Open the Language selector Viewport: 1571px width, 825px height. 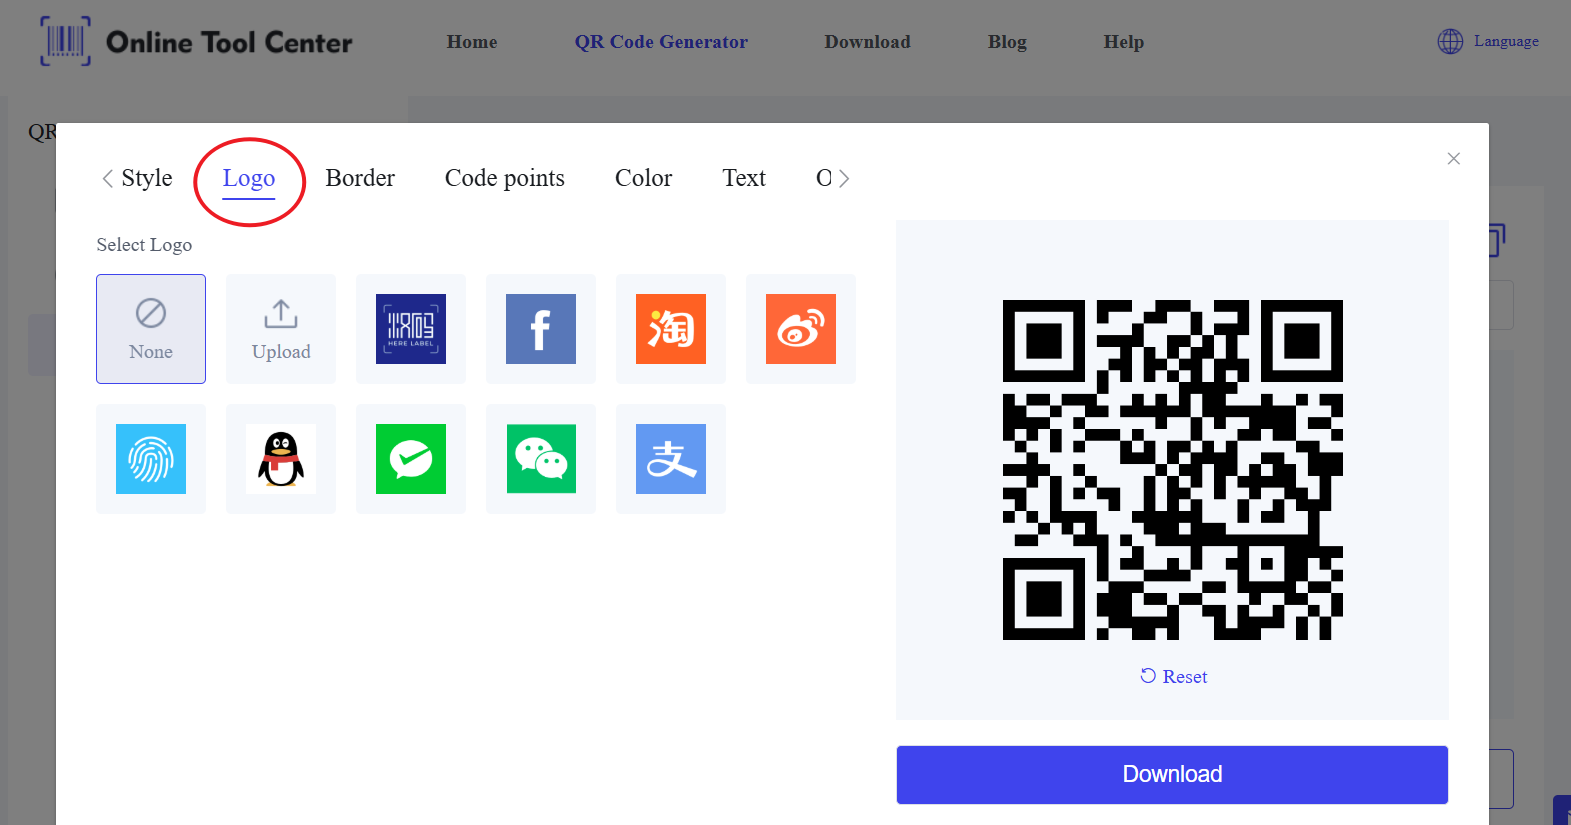click(1488, 41)
